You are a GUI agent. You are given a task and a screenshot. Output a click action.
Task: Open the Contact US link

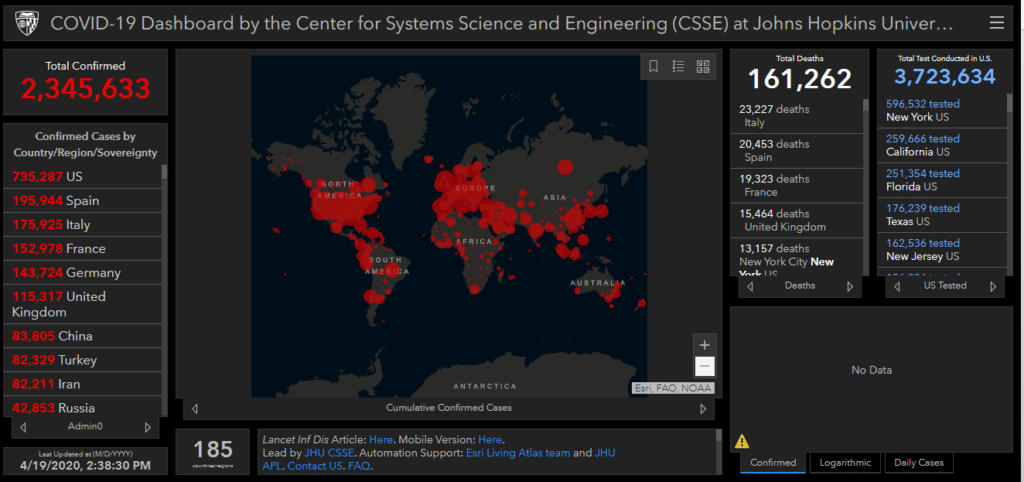tap(314, 466)
